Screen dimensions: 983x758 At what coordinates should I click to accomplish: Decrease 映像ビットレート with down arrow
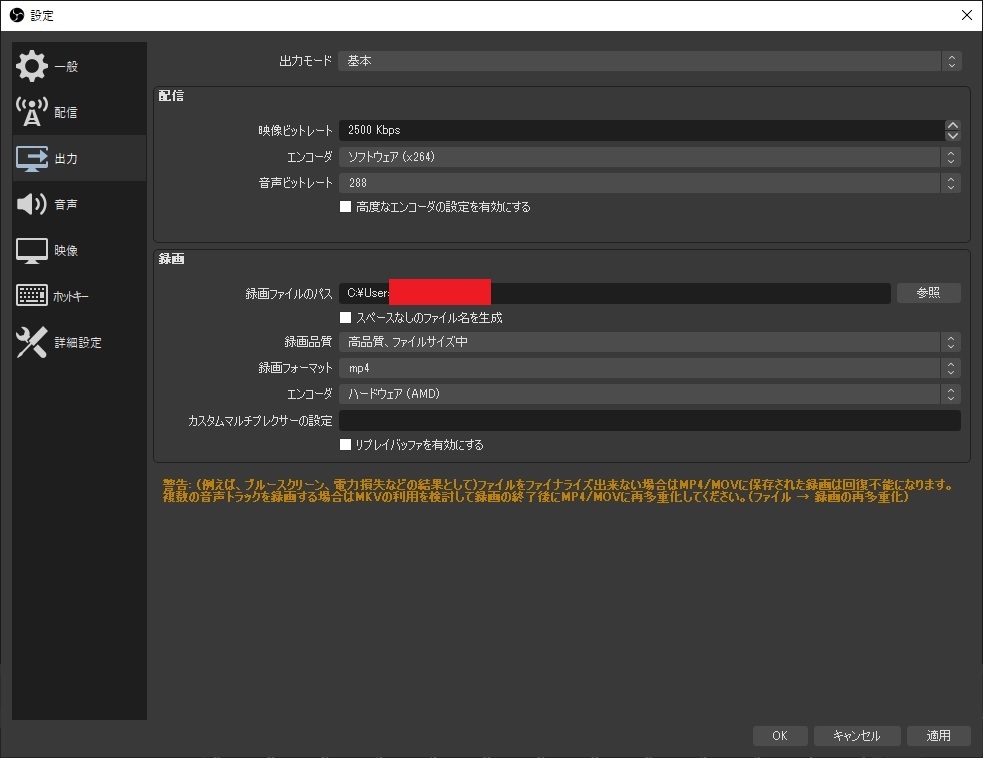[952, 135]
